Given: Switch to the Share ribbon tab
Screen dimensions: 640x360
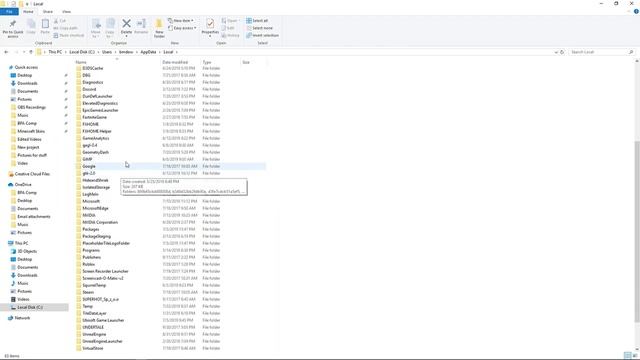Looking at the screenshot, I should click(x=47, y=11).
